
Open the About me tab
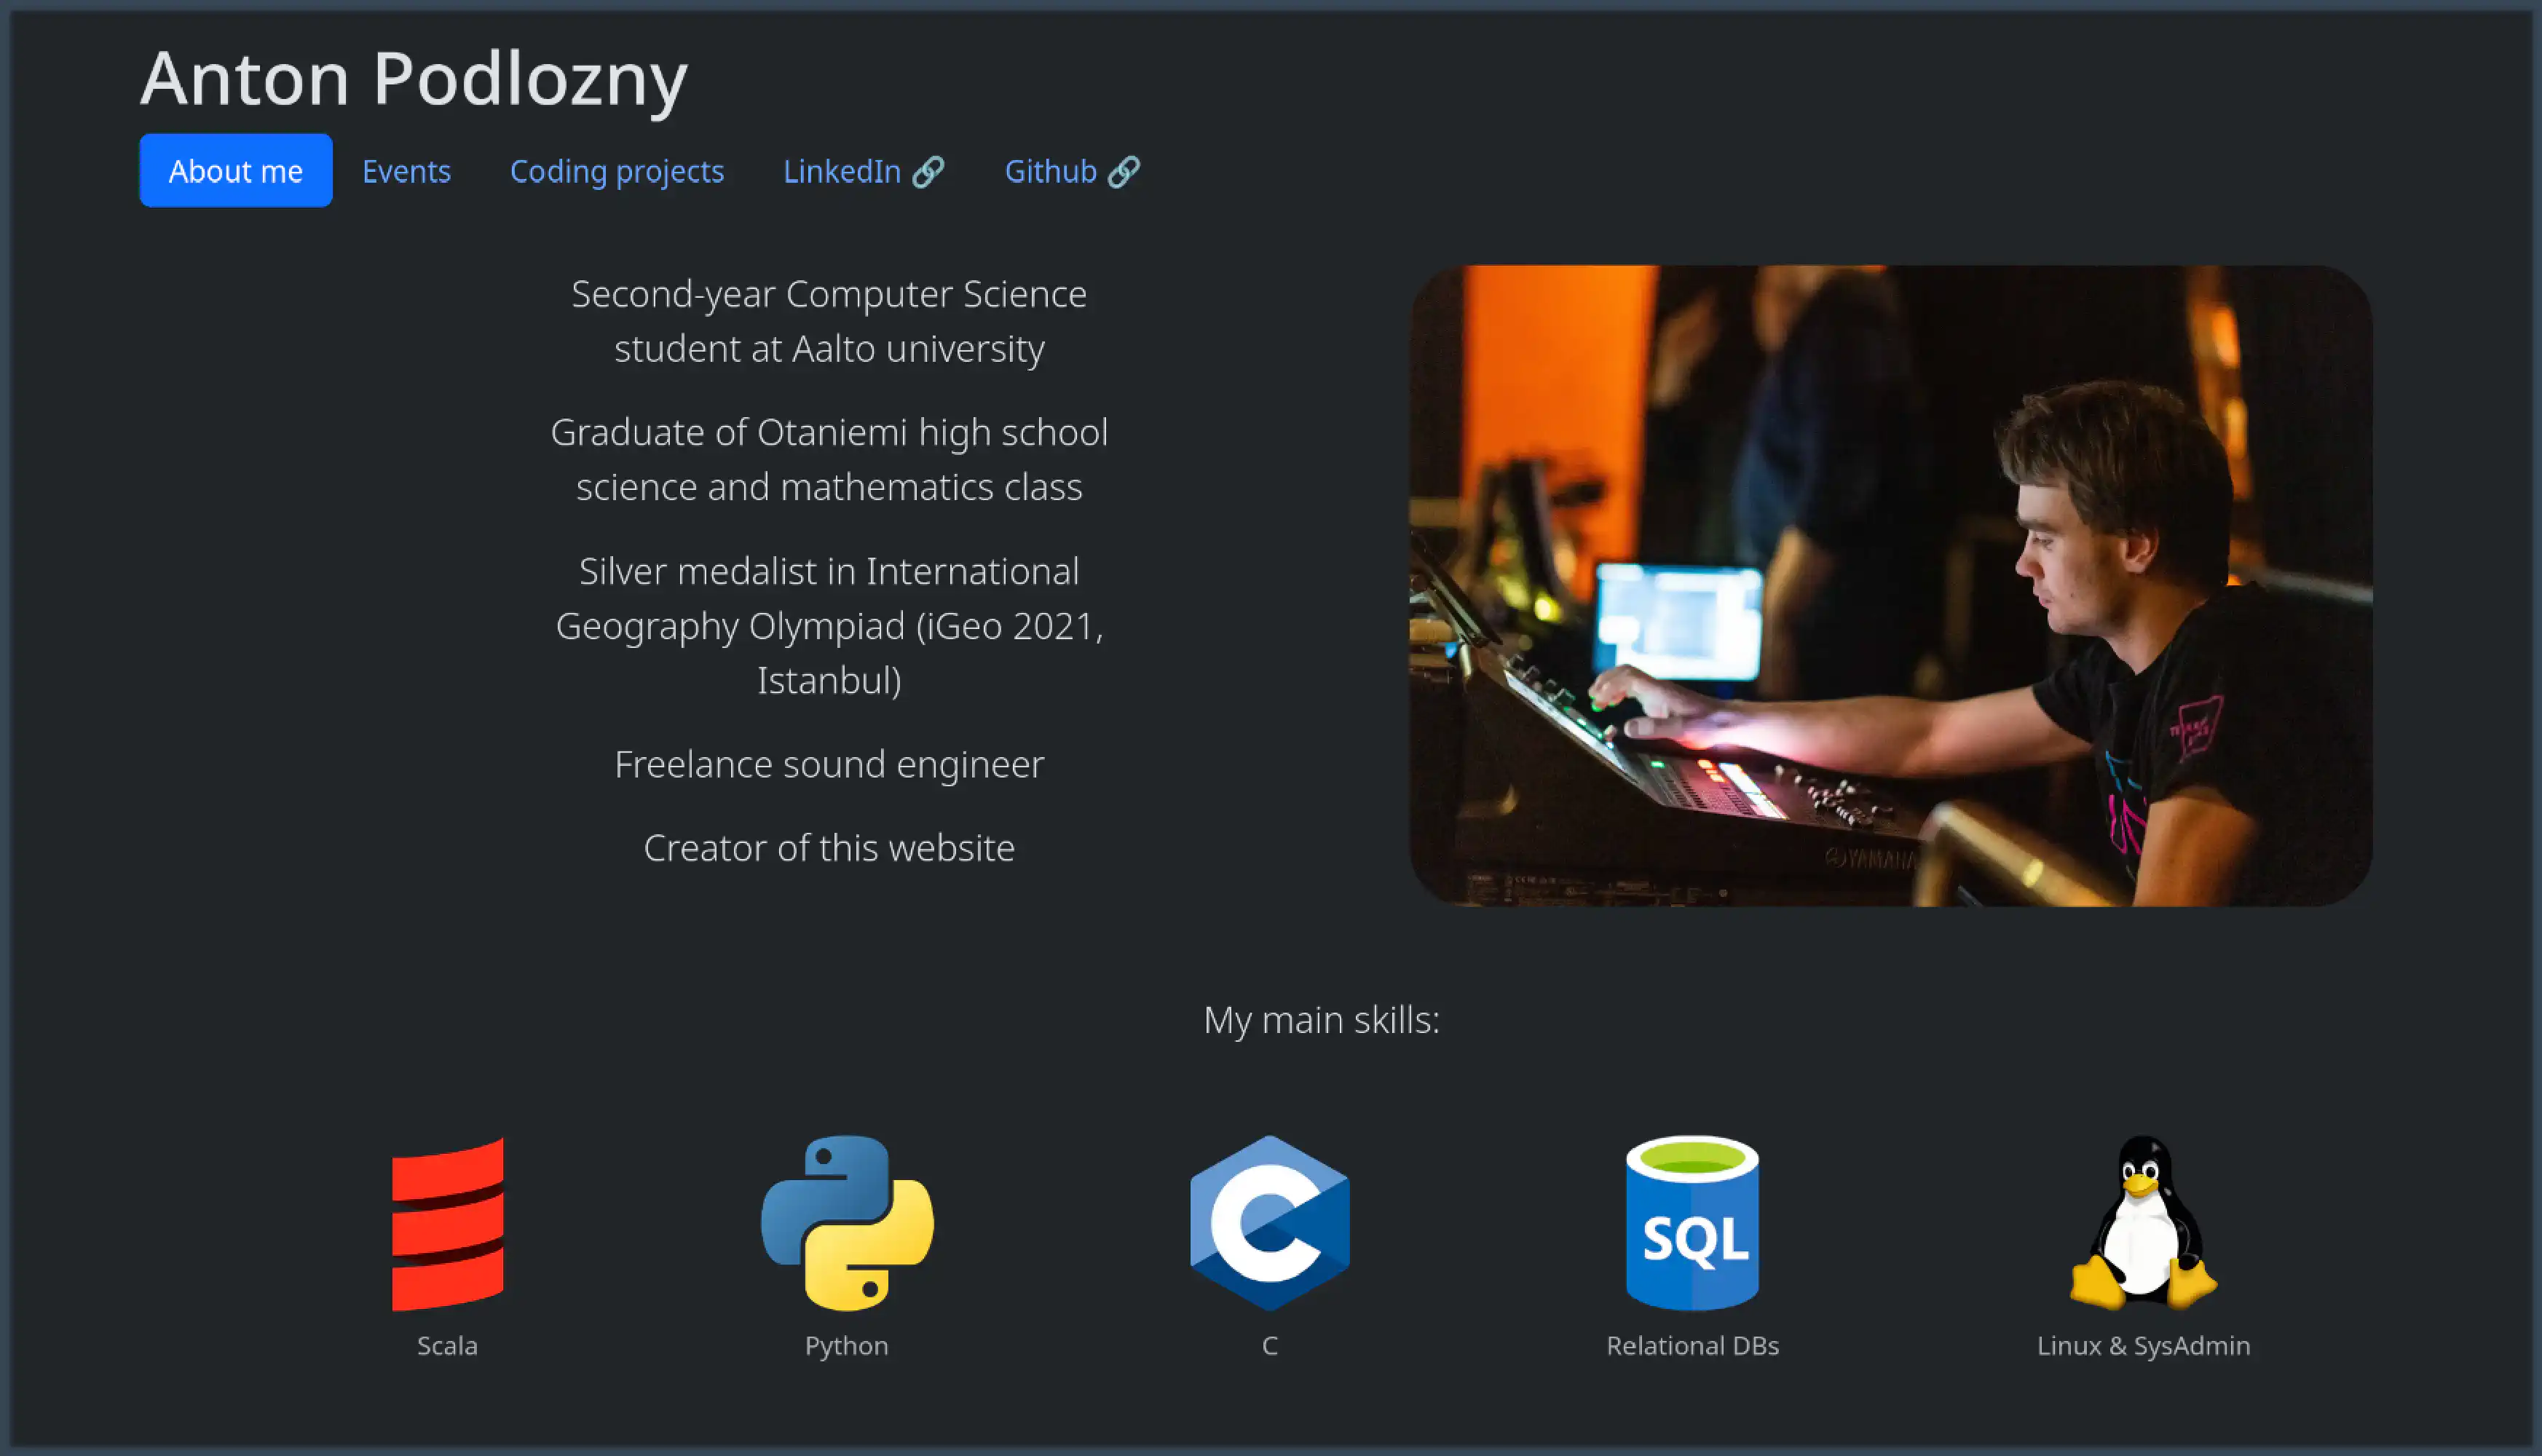(x=236, y=171)
